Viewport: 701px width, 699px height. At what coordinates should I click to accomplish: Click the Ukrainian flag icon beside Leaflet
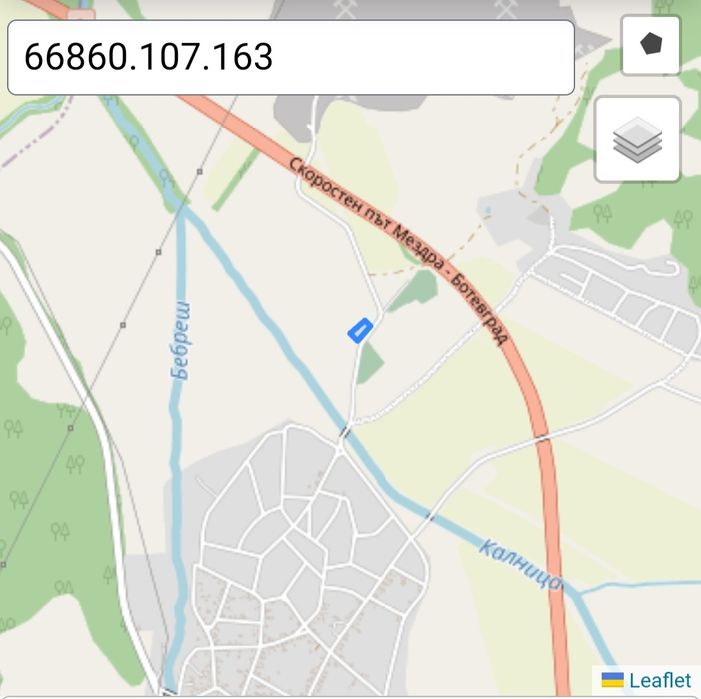click(612, 680)
